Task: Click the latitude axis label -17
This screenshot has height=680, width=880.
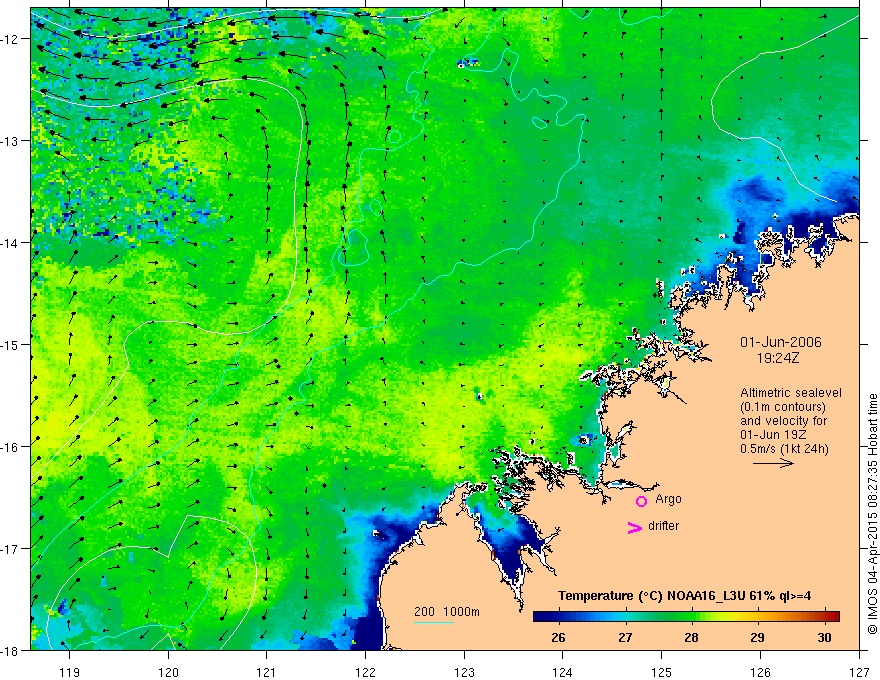Action: click(10, 549)
